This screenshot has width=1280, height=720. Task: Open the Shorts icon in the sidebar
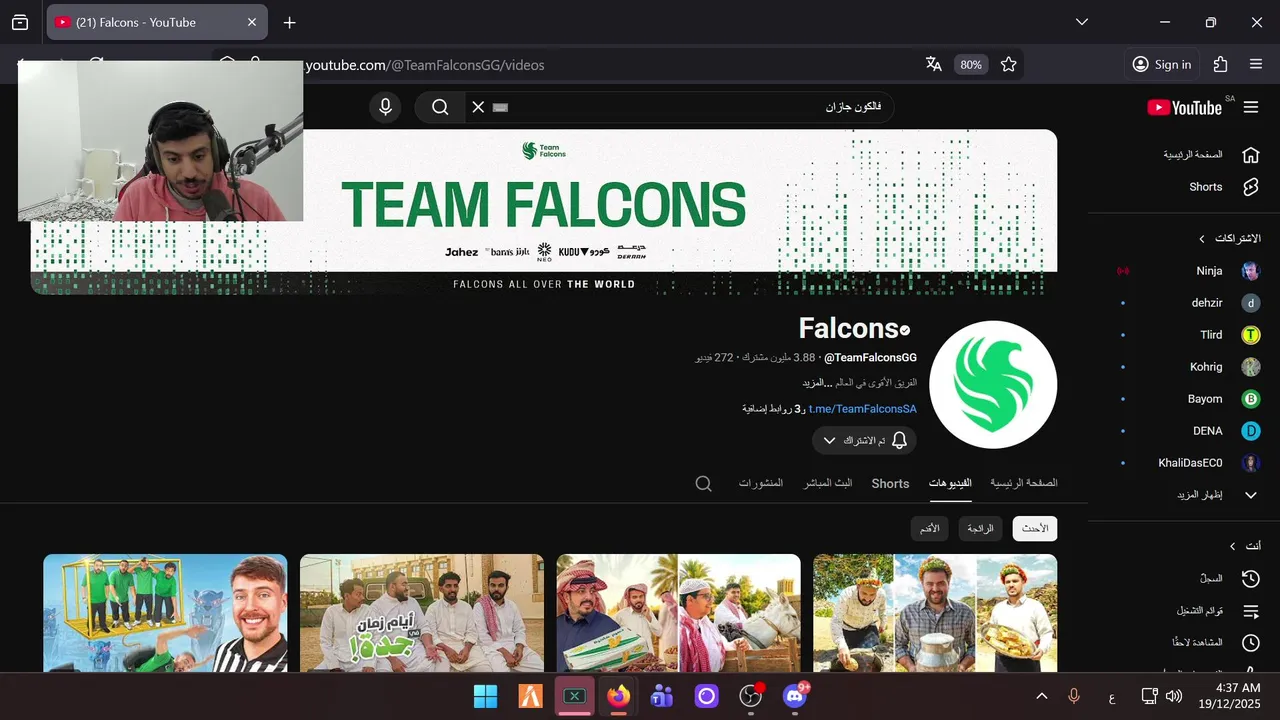[1251, 187]
